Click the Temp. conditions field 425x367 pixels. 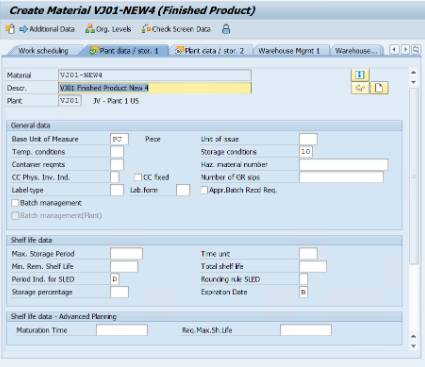(x=117, y=152)
